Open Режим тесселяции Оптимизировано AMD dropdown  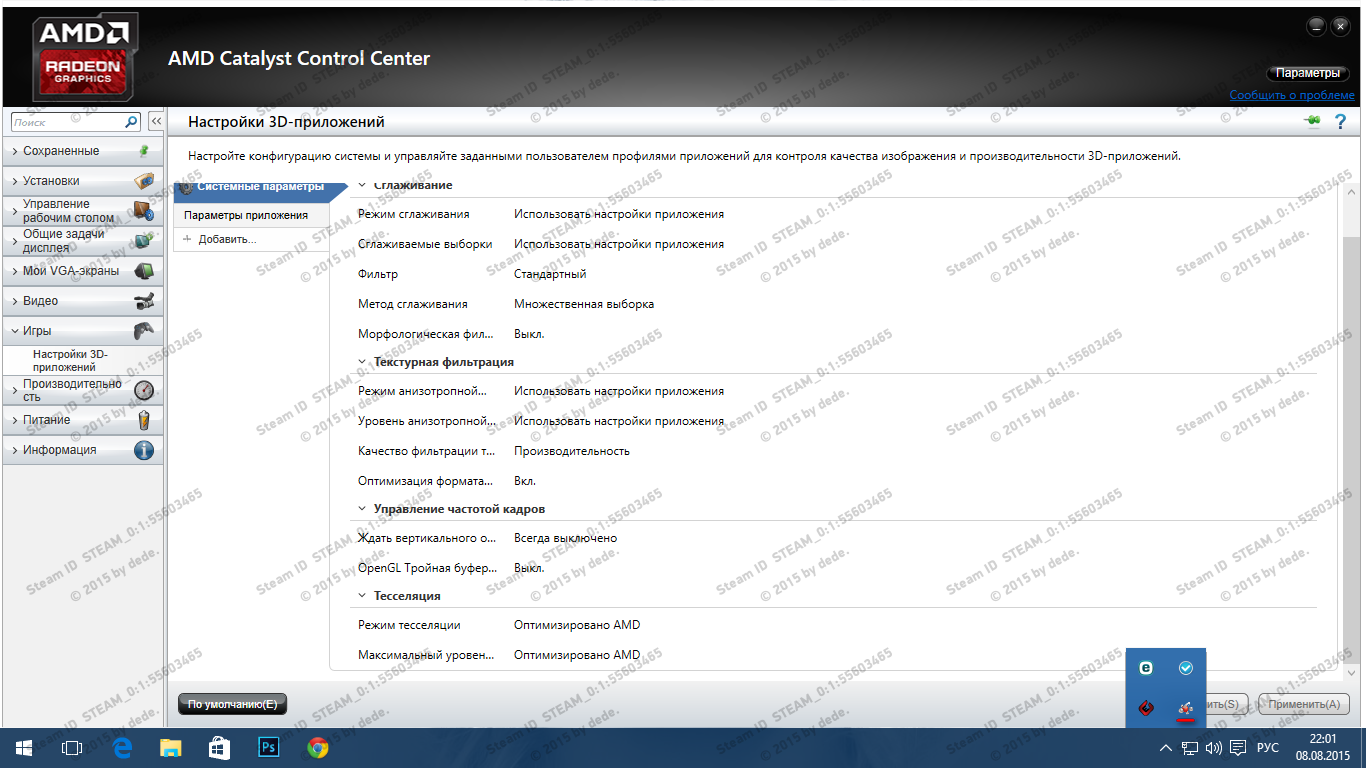pos(577,625)
